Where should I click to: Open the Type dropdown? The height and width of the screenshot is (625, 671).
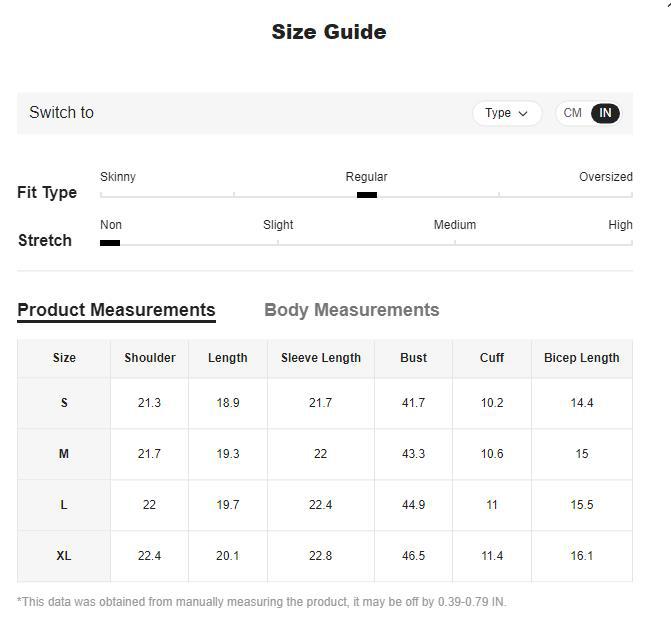[506, 113]
